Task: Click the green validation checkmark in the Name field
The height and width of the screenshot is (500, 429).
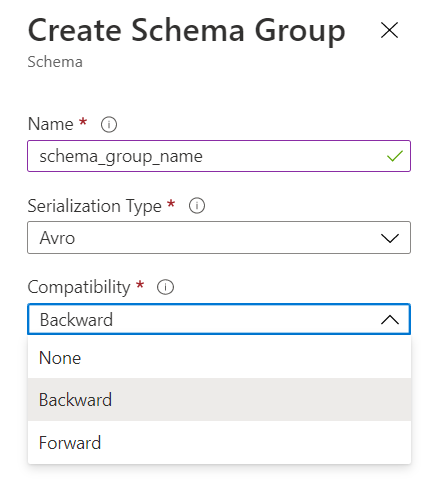Action: [395, 156]
